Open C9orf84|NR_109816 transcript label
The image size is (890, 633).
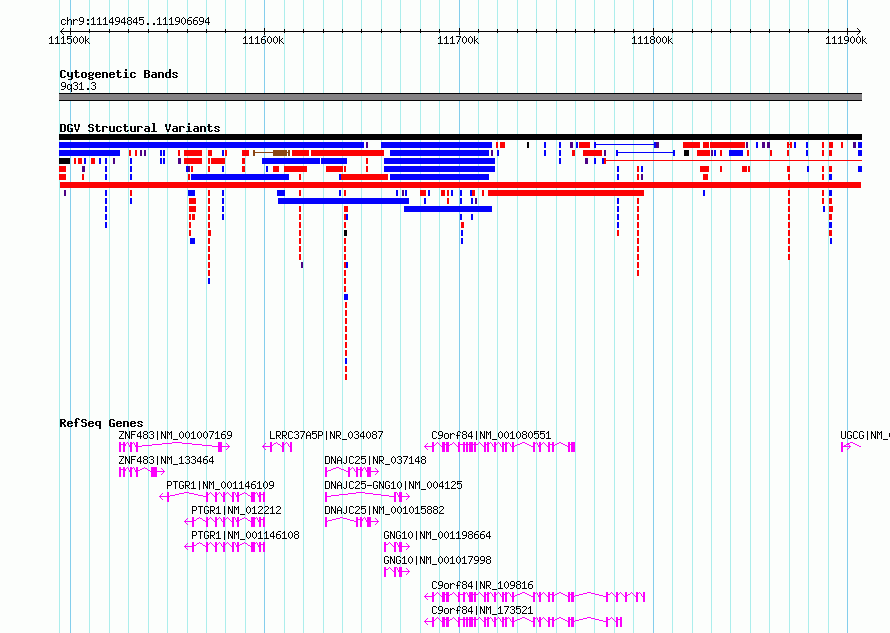tap(482, 585)
